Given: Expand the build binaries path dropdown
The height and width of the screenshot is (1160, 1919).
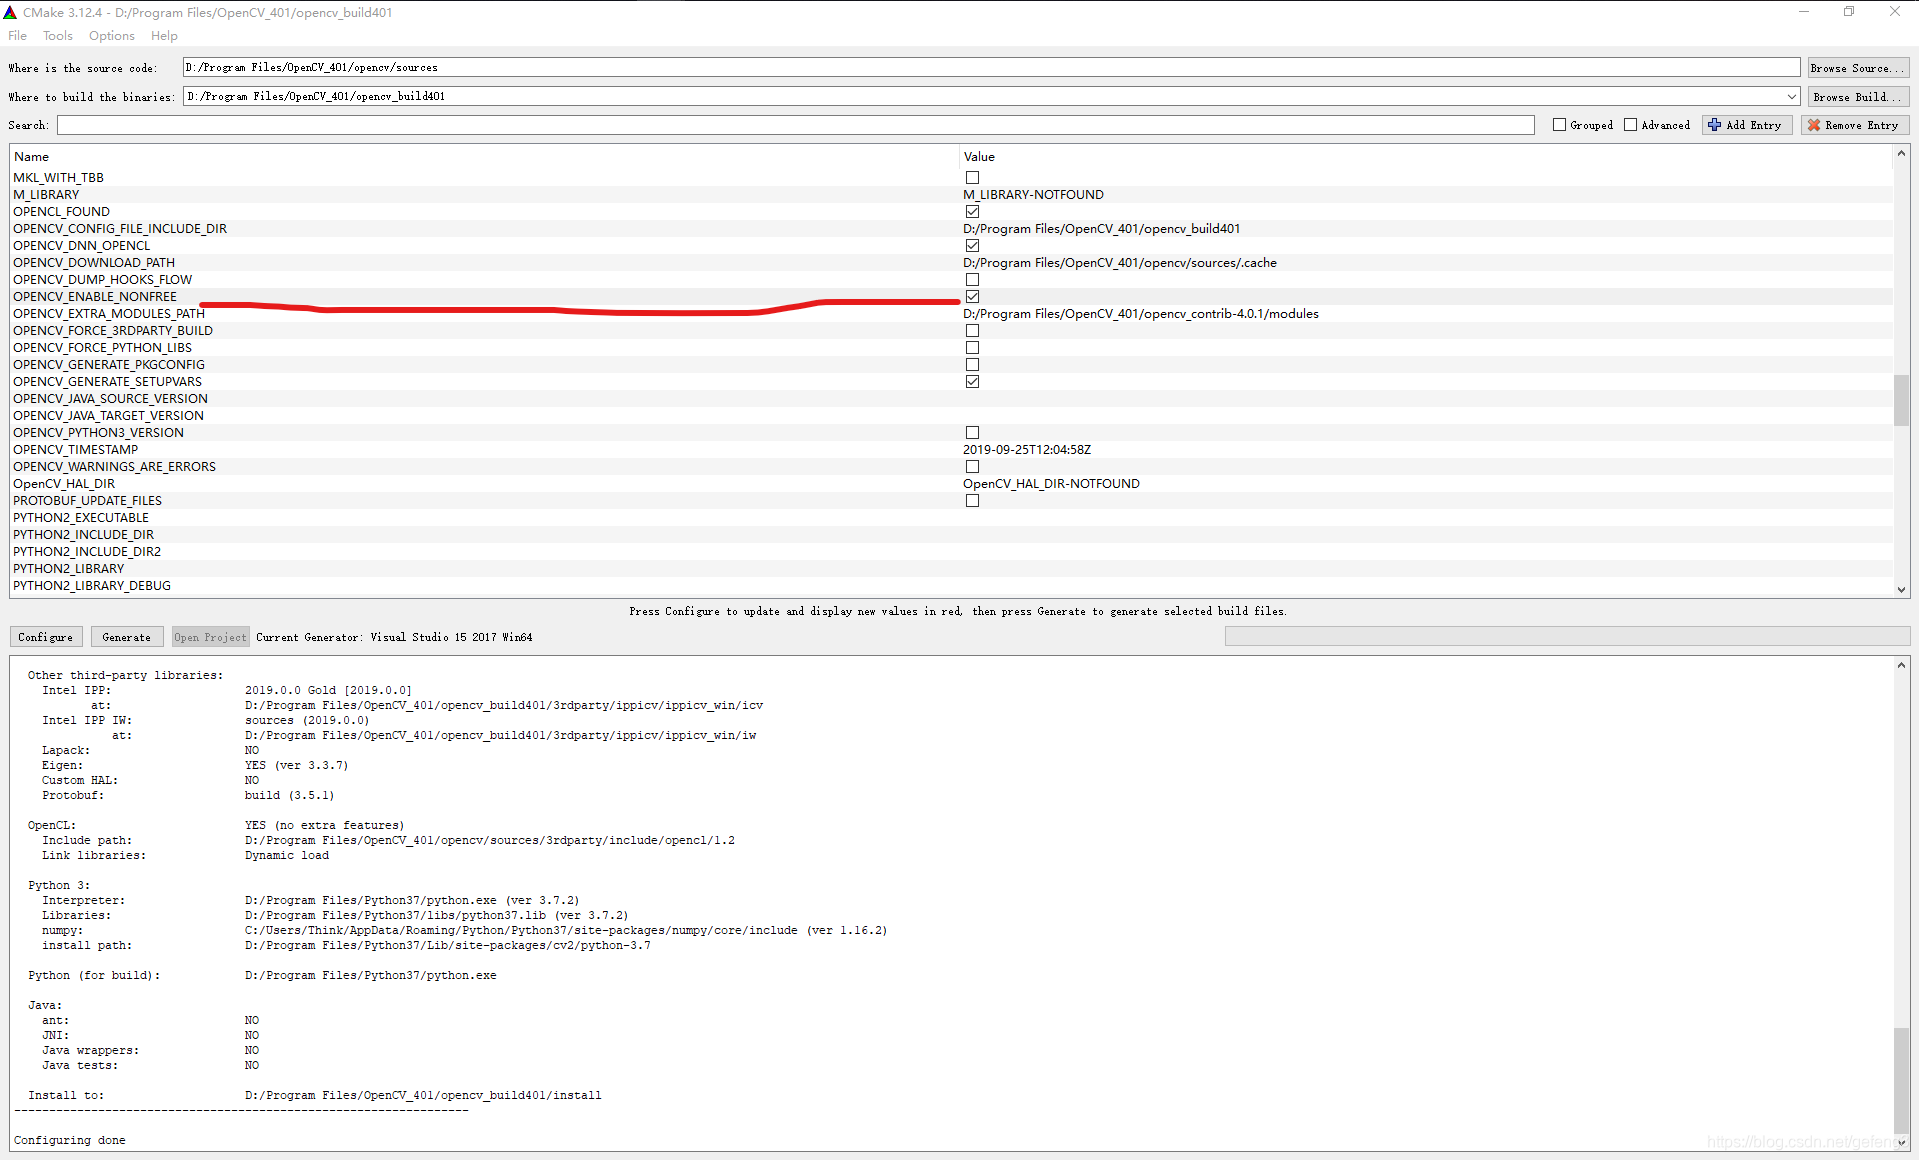Looking at the screenshot, I should [1791, 97].
